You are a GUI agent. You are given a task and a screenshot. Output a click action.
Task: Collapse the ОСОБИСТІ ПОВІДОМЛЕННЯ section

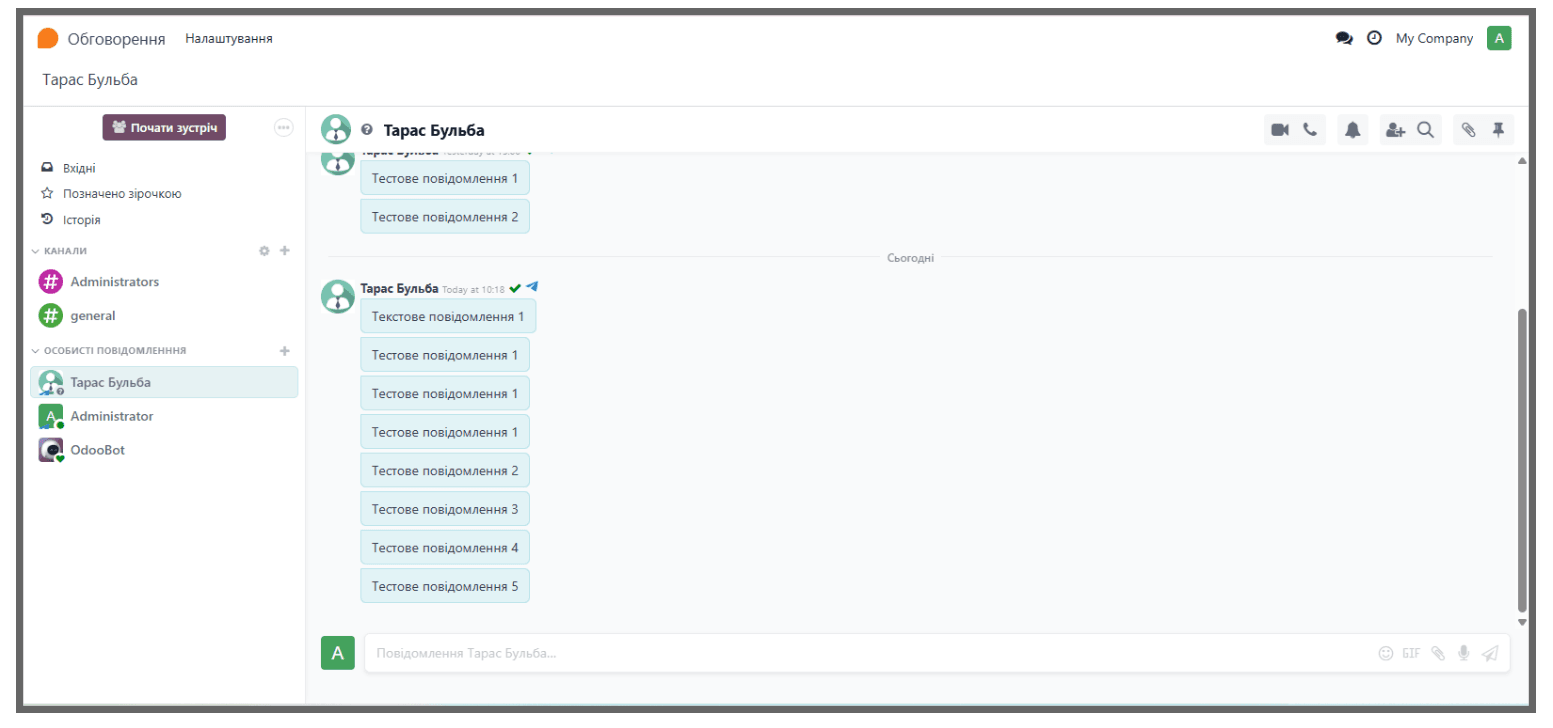click(x=109, y=351)
